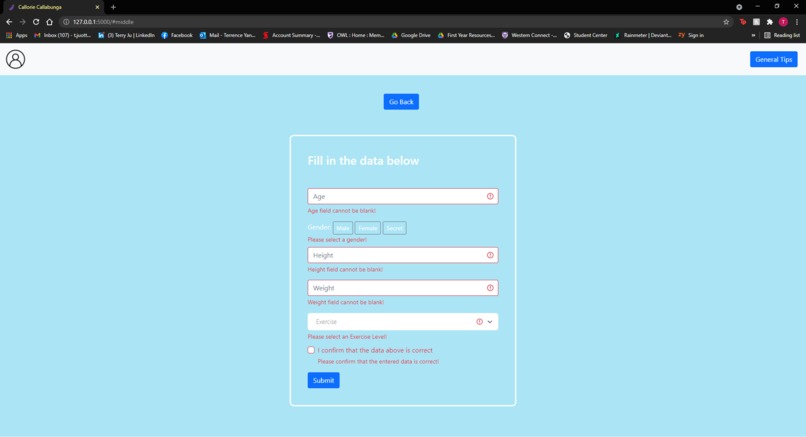Image resolution: width=806 pixels, height=437 pixels.
Task: Click the General Tips button
Action: 774,59
